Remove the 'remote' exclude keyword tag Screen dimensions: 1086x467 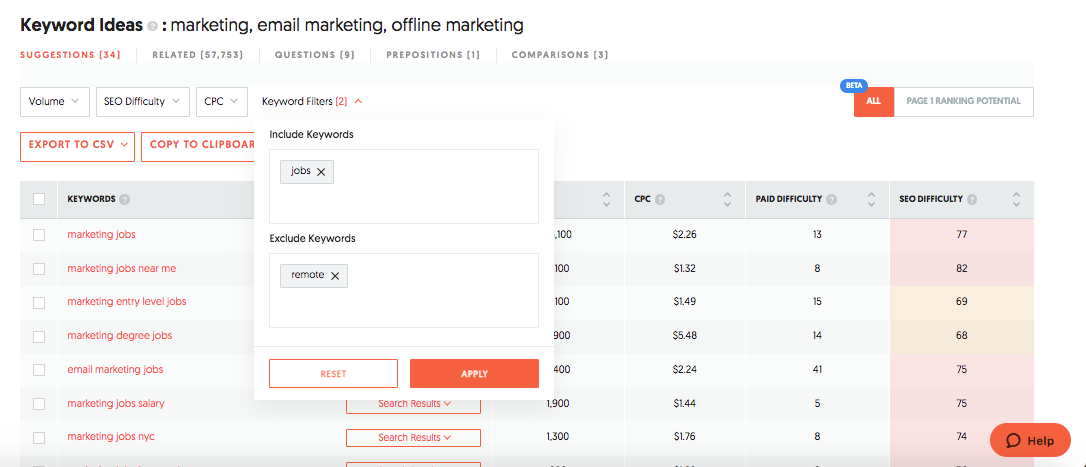click(x=335, y=276)
